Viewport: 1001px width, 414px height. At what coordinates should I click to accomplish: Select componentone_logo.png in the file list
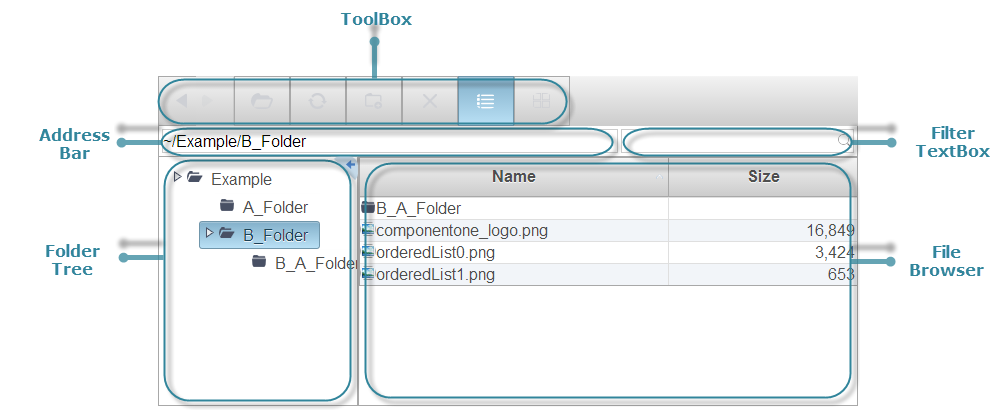pyautogui.click(x=462, y=231)
